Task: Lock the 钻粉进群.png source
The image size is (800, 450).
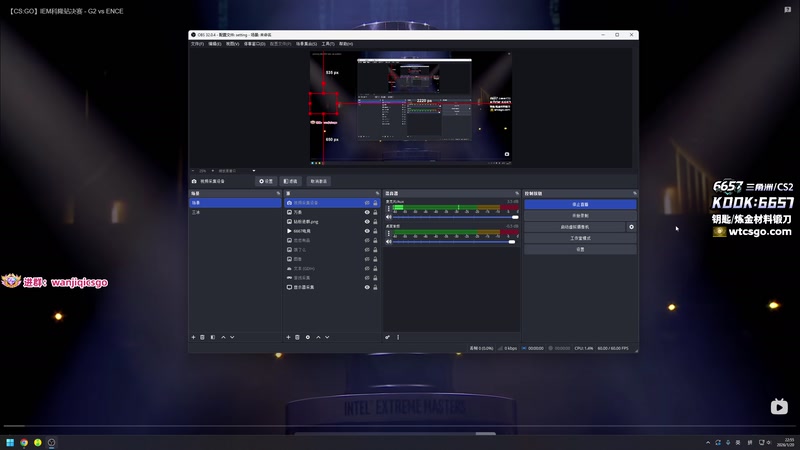Action: (x=375, y=222)
